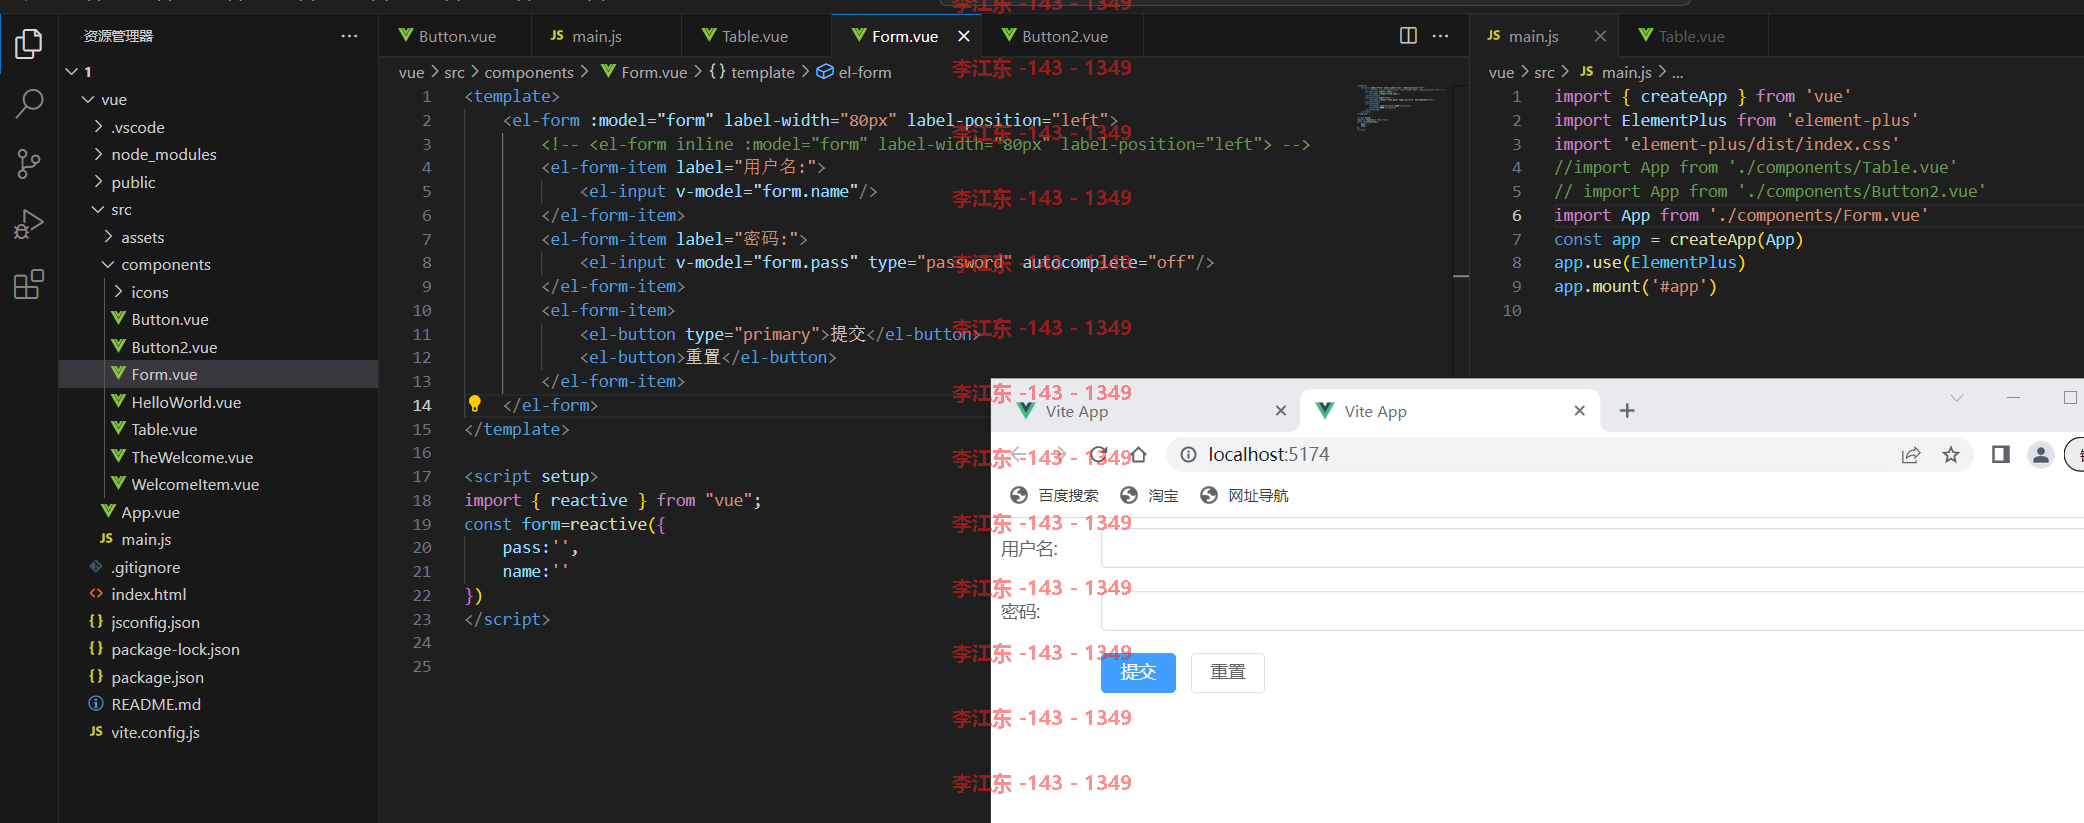This screenshot has width=2084, height=823.
Task: Click the 用户名 input field
Action: tap(1592, 548)
